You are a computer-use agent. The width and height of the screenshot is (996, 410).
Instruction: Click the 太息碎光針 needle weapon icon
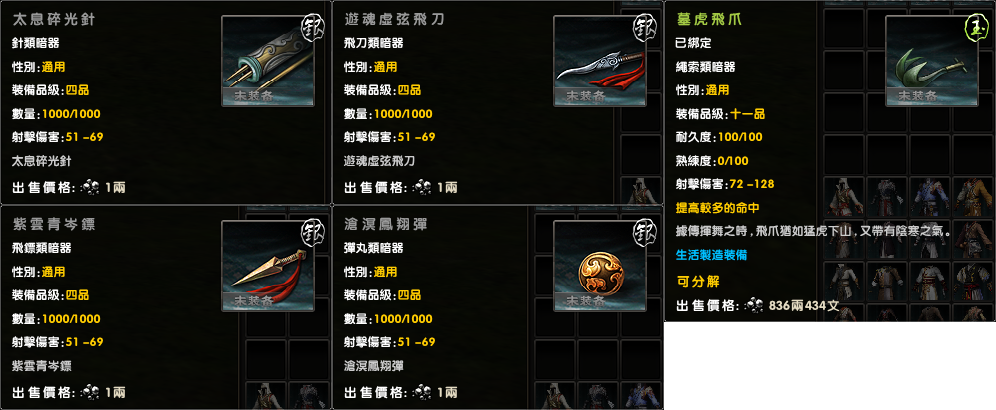268,61
